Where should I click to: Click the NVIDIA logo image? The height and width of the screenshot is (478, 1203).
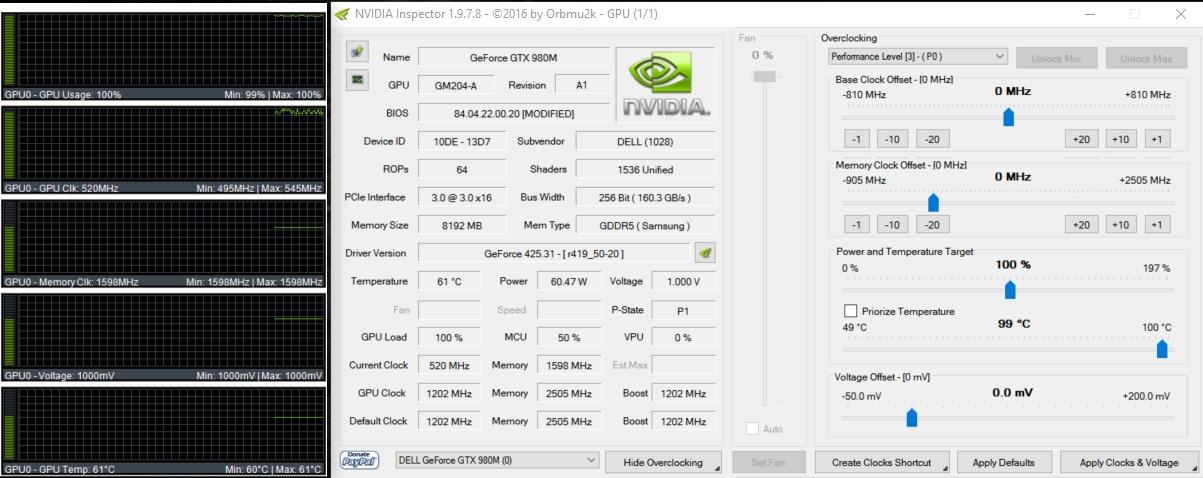coord(666,85)
